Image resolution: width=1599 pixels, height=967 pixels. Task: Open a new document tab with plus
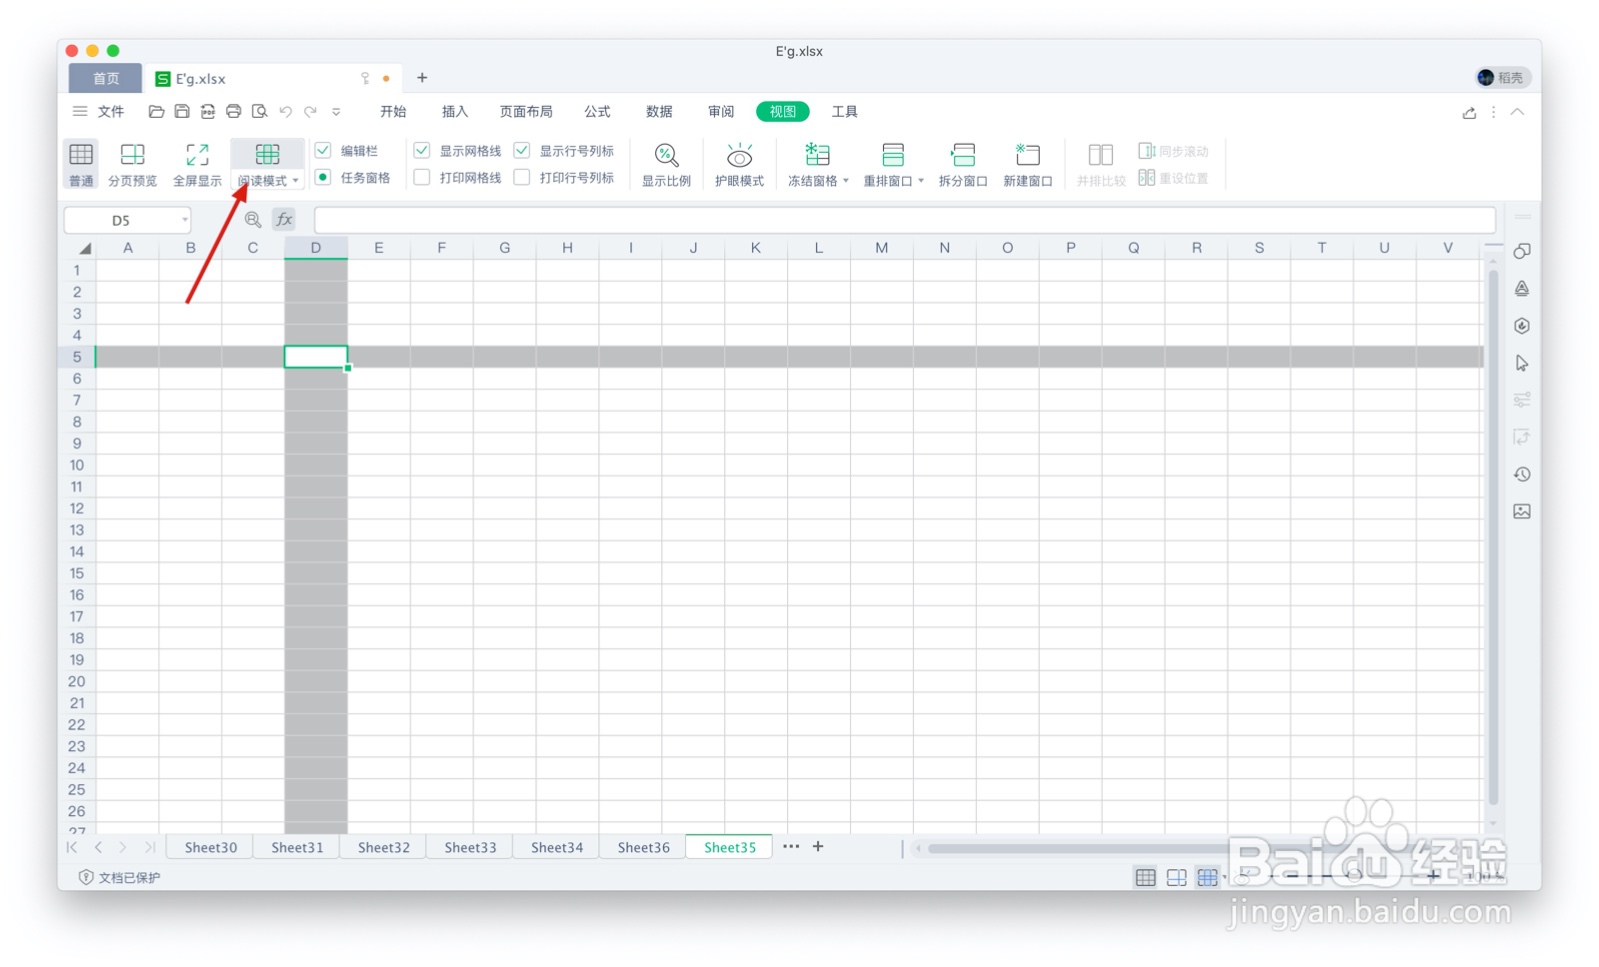tap(422, 77)
